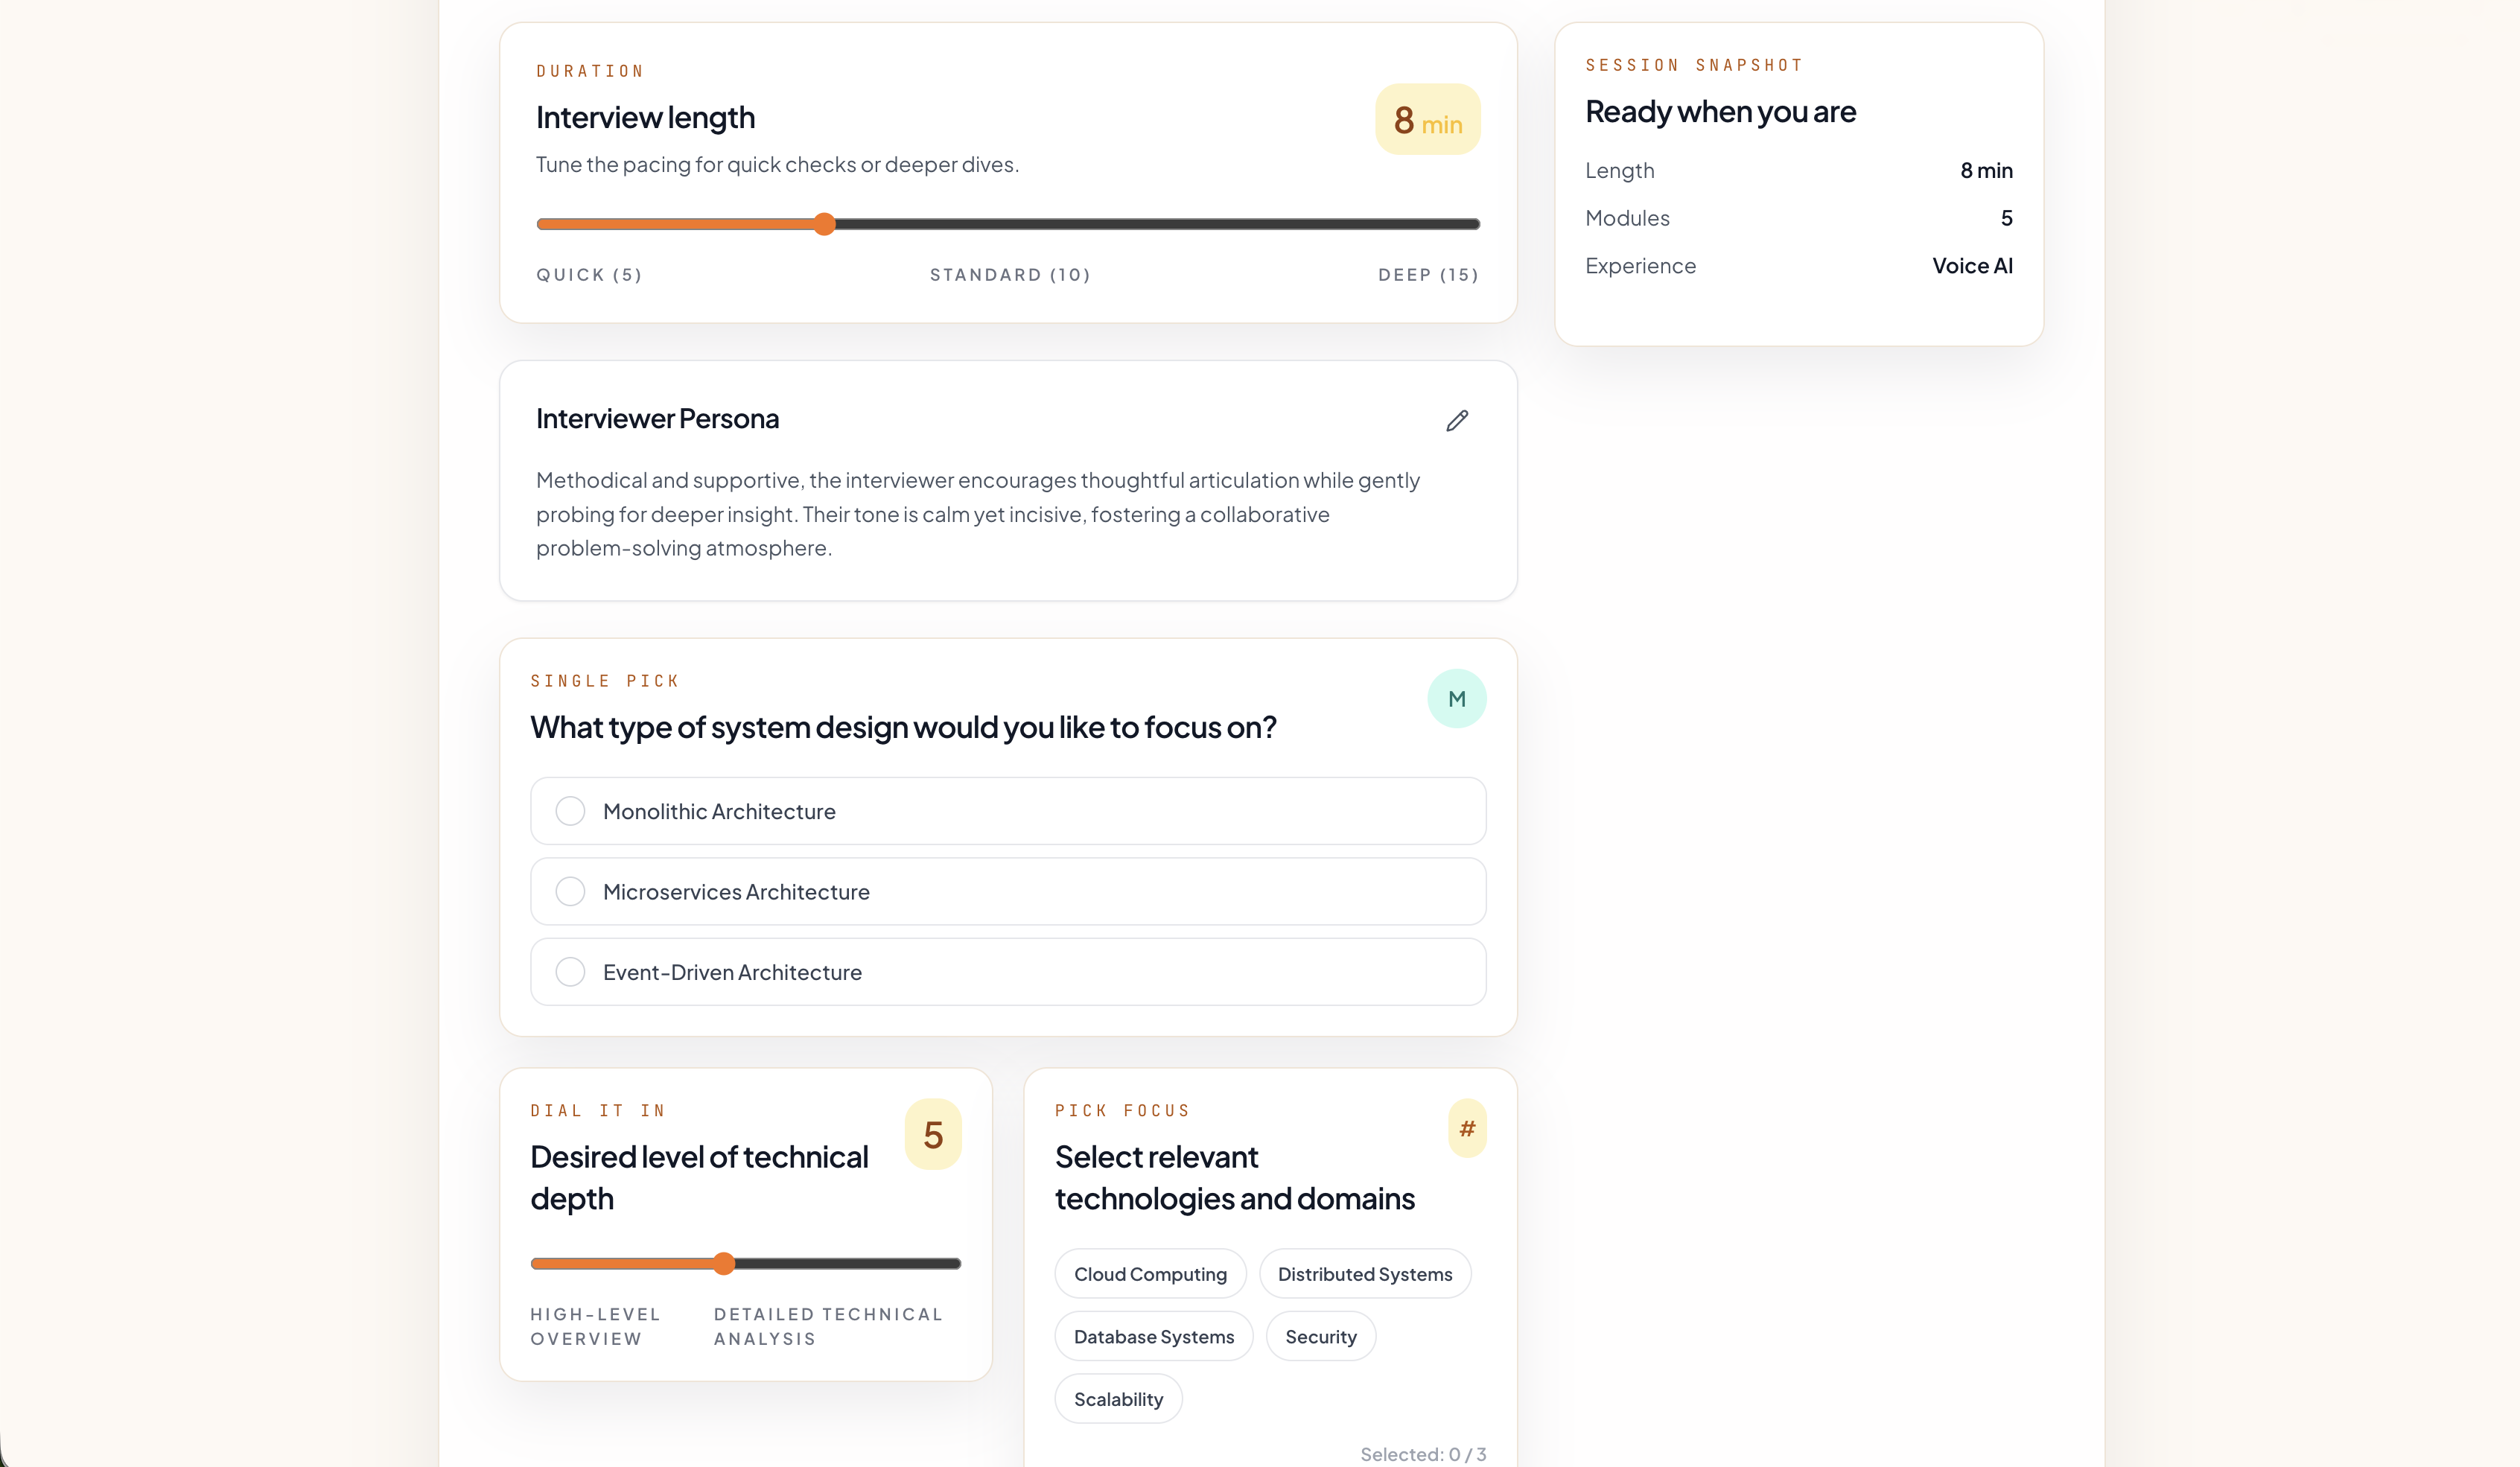Select the Database Systems tag
Image resolution: width=2520 pixels, height=1467 pixels.
tap(1153, 1337)
